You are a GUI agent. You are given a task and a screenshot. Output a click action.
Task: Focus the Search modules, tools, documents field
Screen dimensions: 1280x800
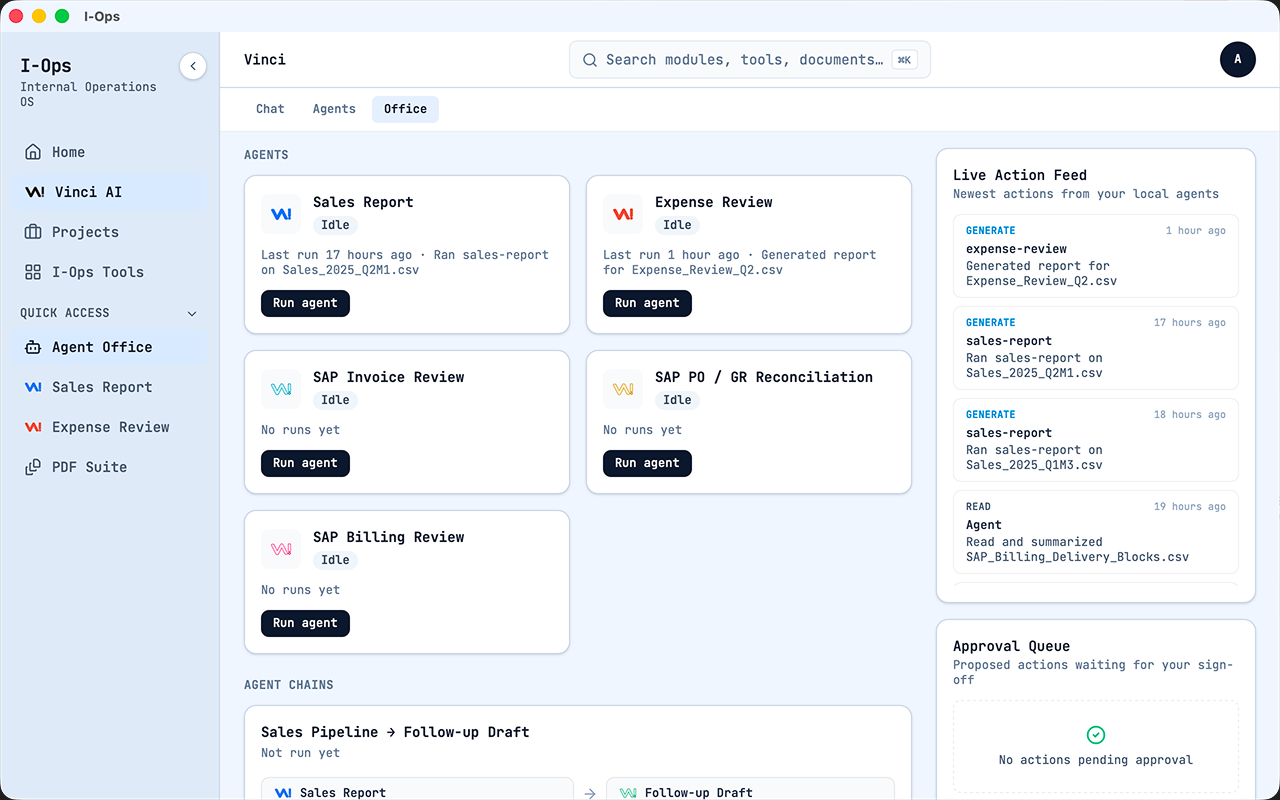(x=750, y=60)
